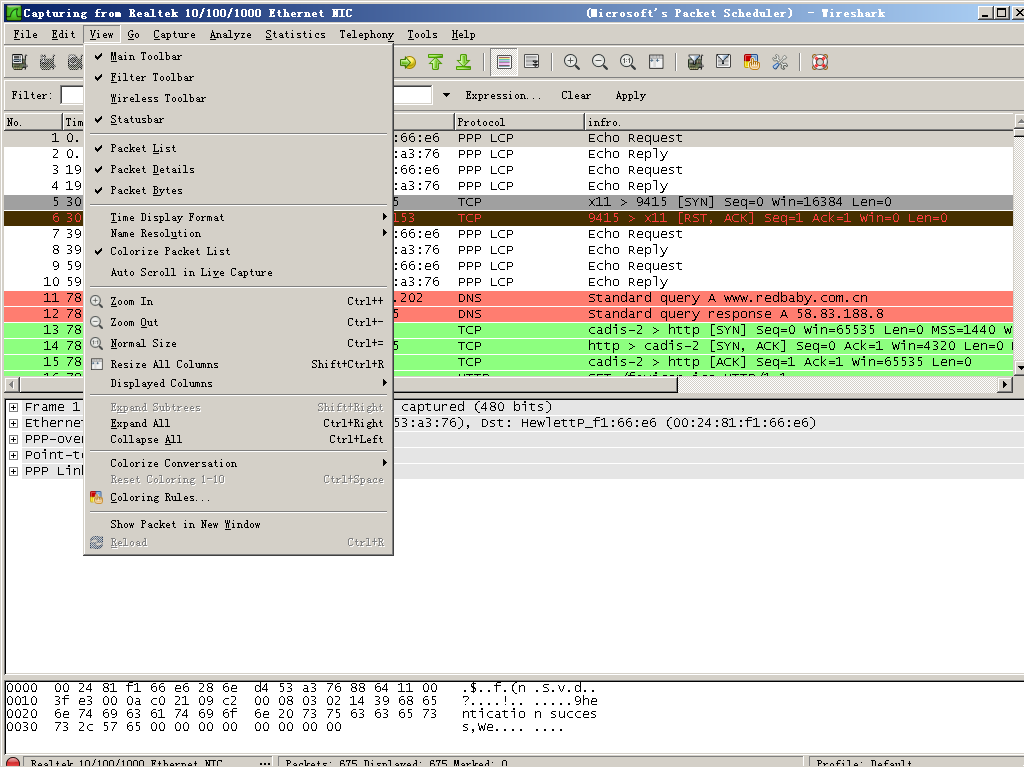The height and width of the screenshot is (768, 1024).
Task: Click the capture options toolbar icon
Action: [x=48, y=62]
